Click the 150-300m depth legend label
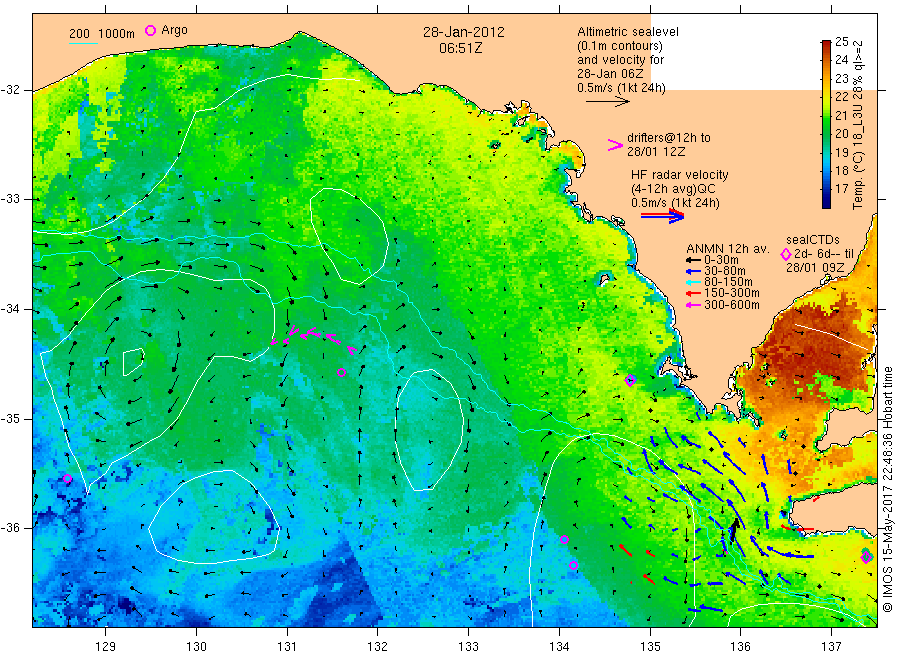 [732, 293]
